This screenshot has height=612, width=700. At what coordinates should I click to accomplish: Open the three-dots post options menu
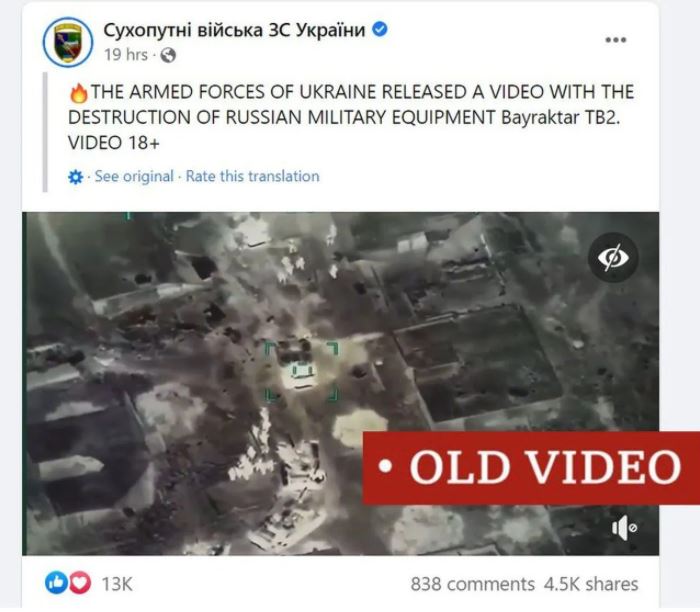(616, 40)
